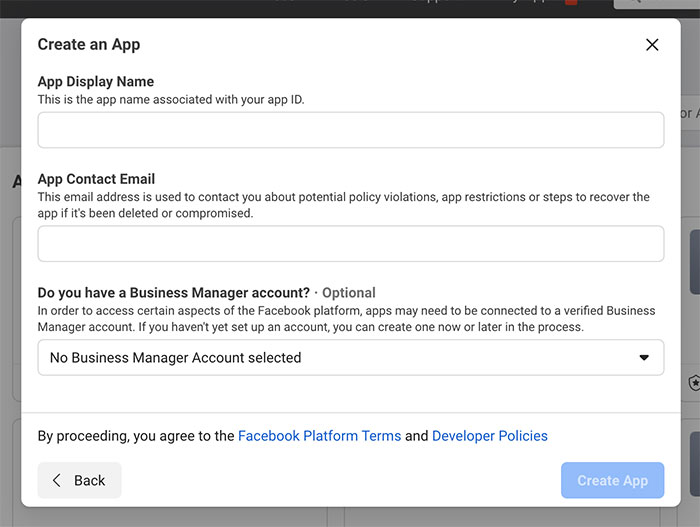
Task: Click the shield badge icon behind the dialog
Action: pyautogui.click(x=694, y=383)
